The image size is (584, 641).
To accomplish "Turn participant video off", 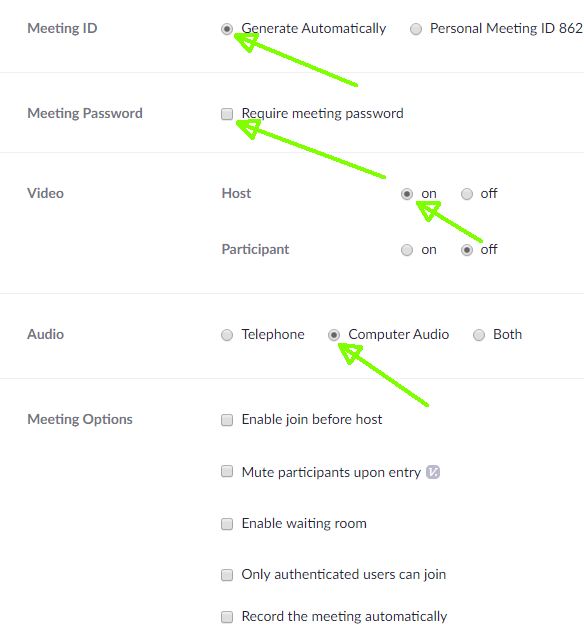I will pyautogui.click(x=467, y=250).
